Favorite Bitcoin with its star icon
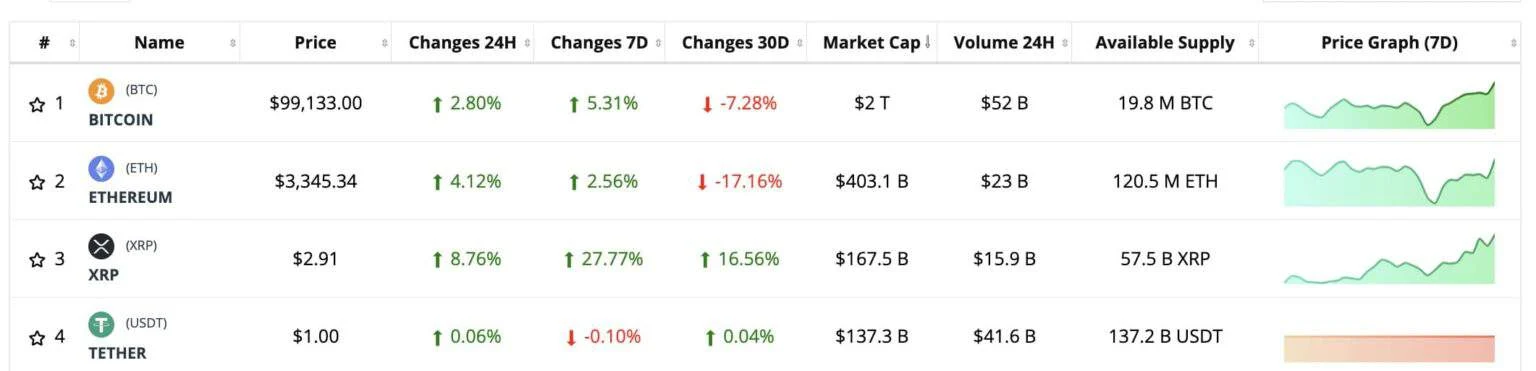The image size is (1536, 371). 38,104
